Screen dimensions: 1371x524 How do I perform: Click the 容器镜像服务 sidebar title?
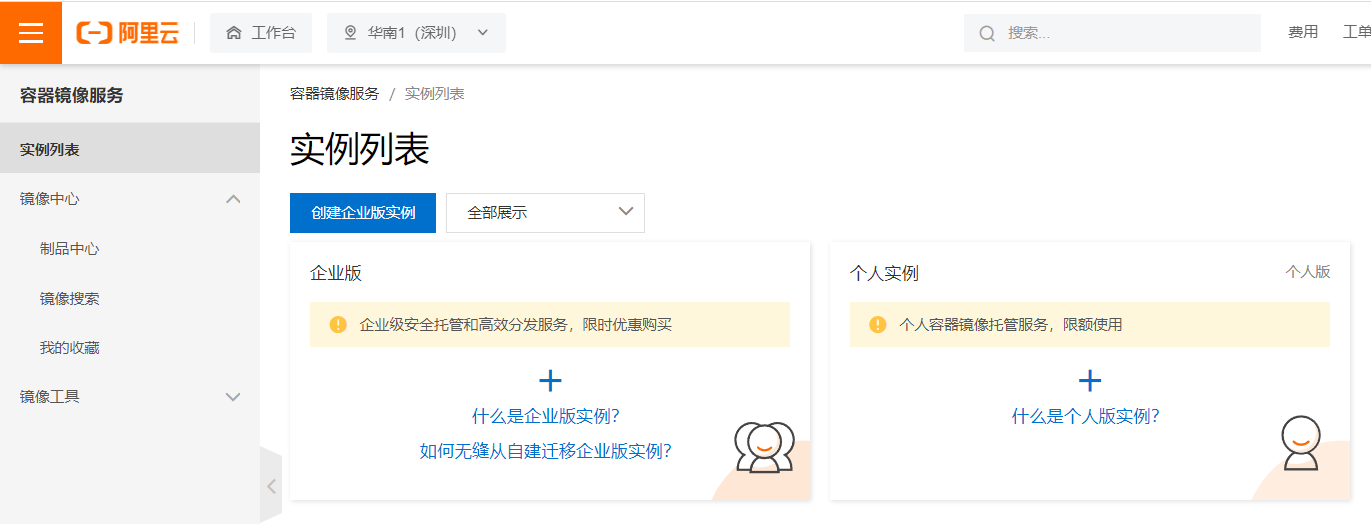click(72, 95)
